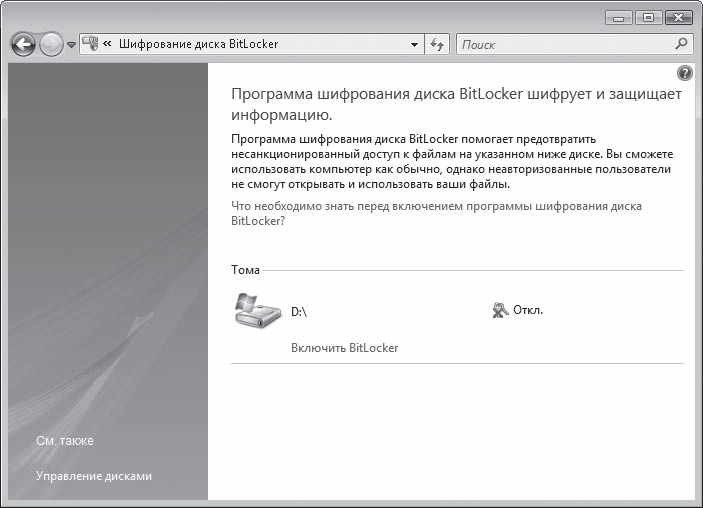Open the recent pages dropdown arrow
Screen dimensions: 703x508
tap(71, 45)
